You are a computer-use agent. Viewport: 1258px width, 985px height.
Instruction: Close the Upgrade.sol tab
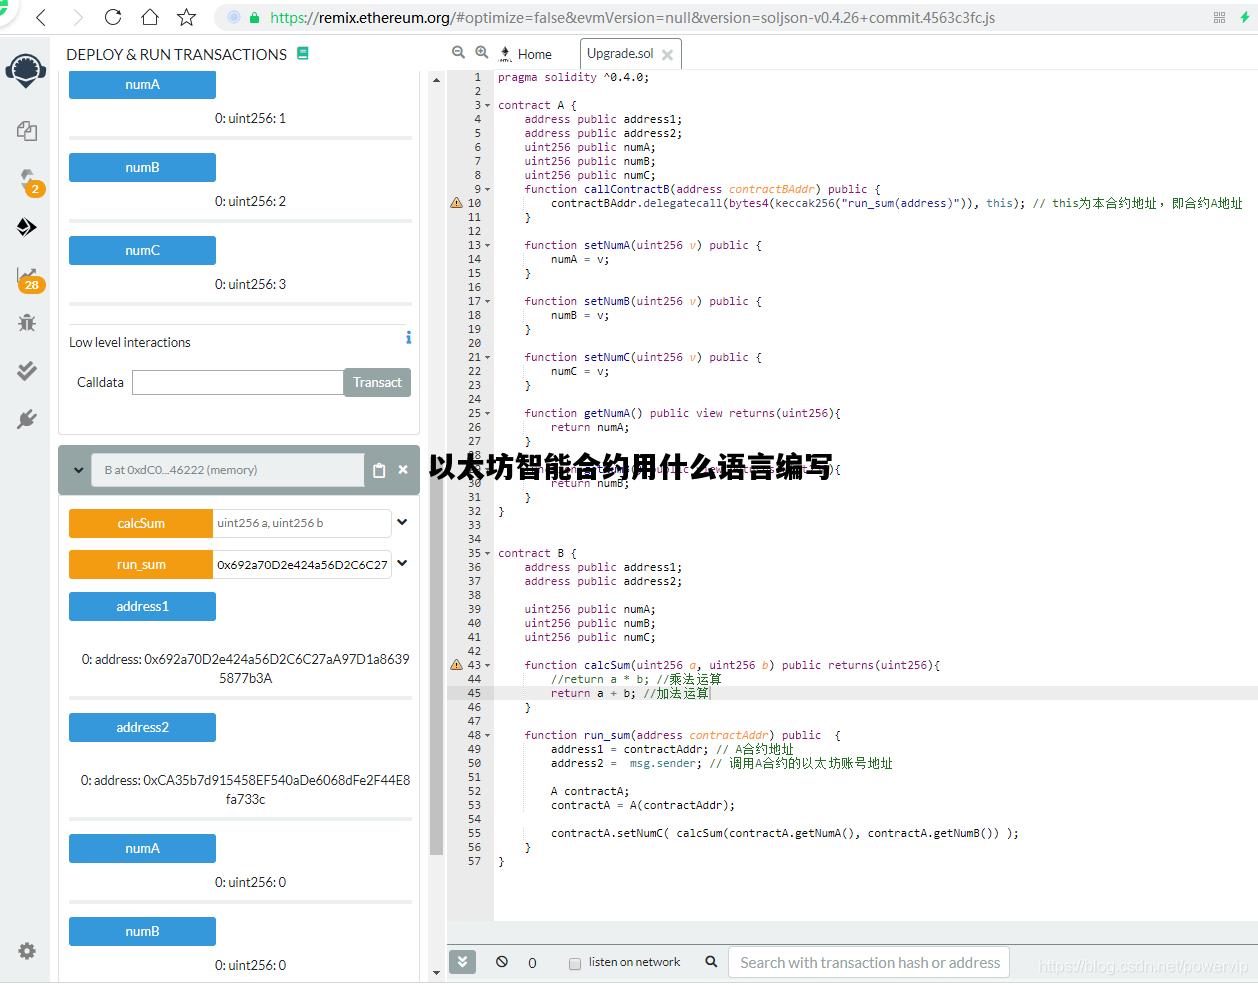[x=667, y=55]
